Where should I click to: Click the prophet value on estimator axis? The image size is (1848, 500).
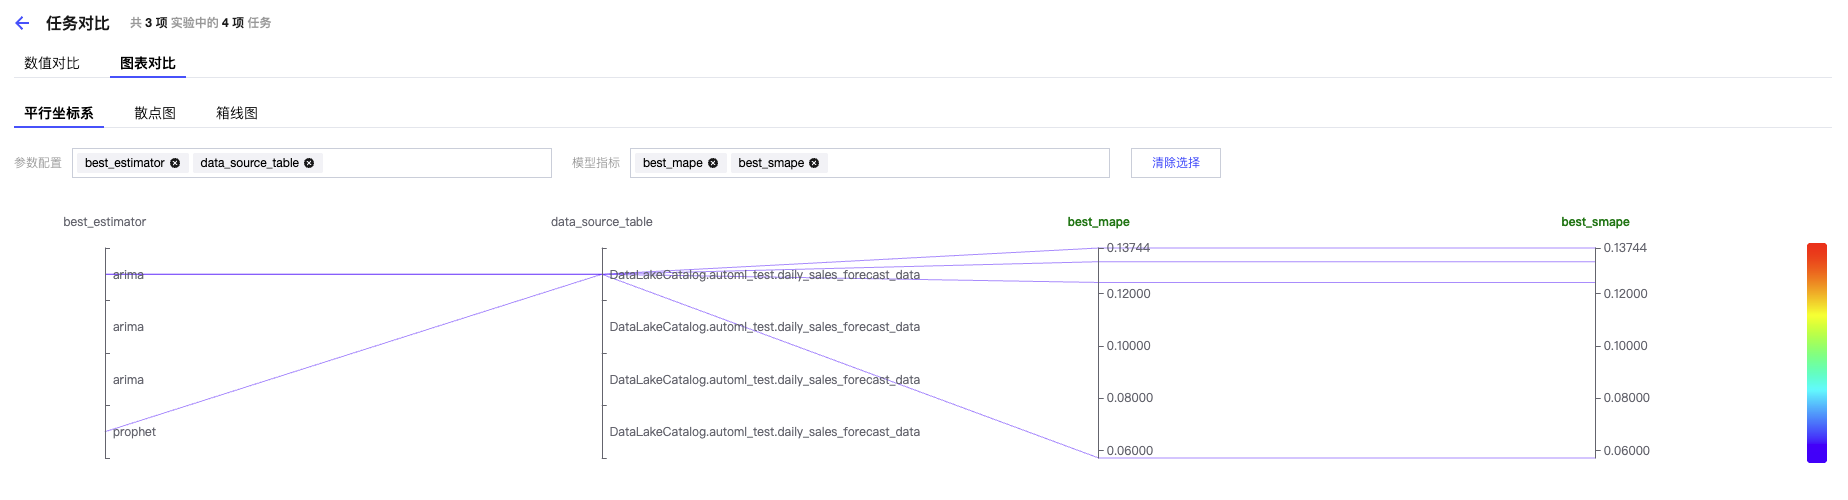pos(134,432)
